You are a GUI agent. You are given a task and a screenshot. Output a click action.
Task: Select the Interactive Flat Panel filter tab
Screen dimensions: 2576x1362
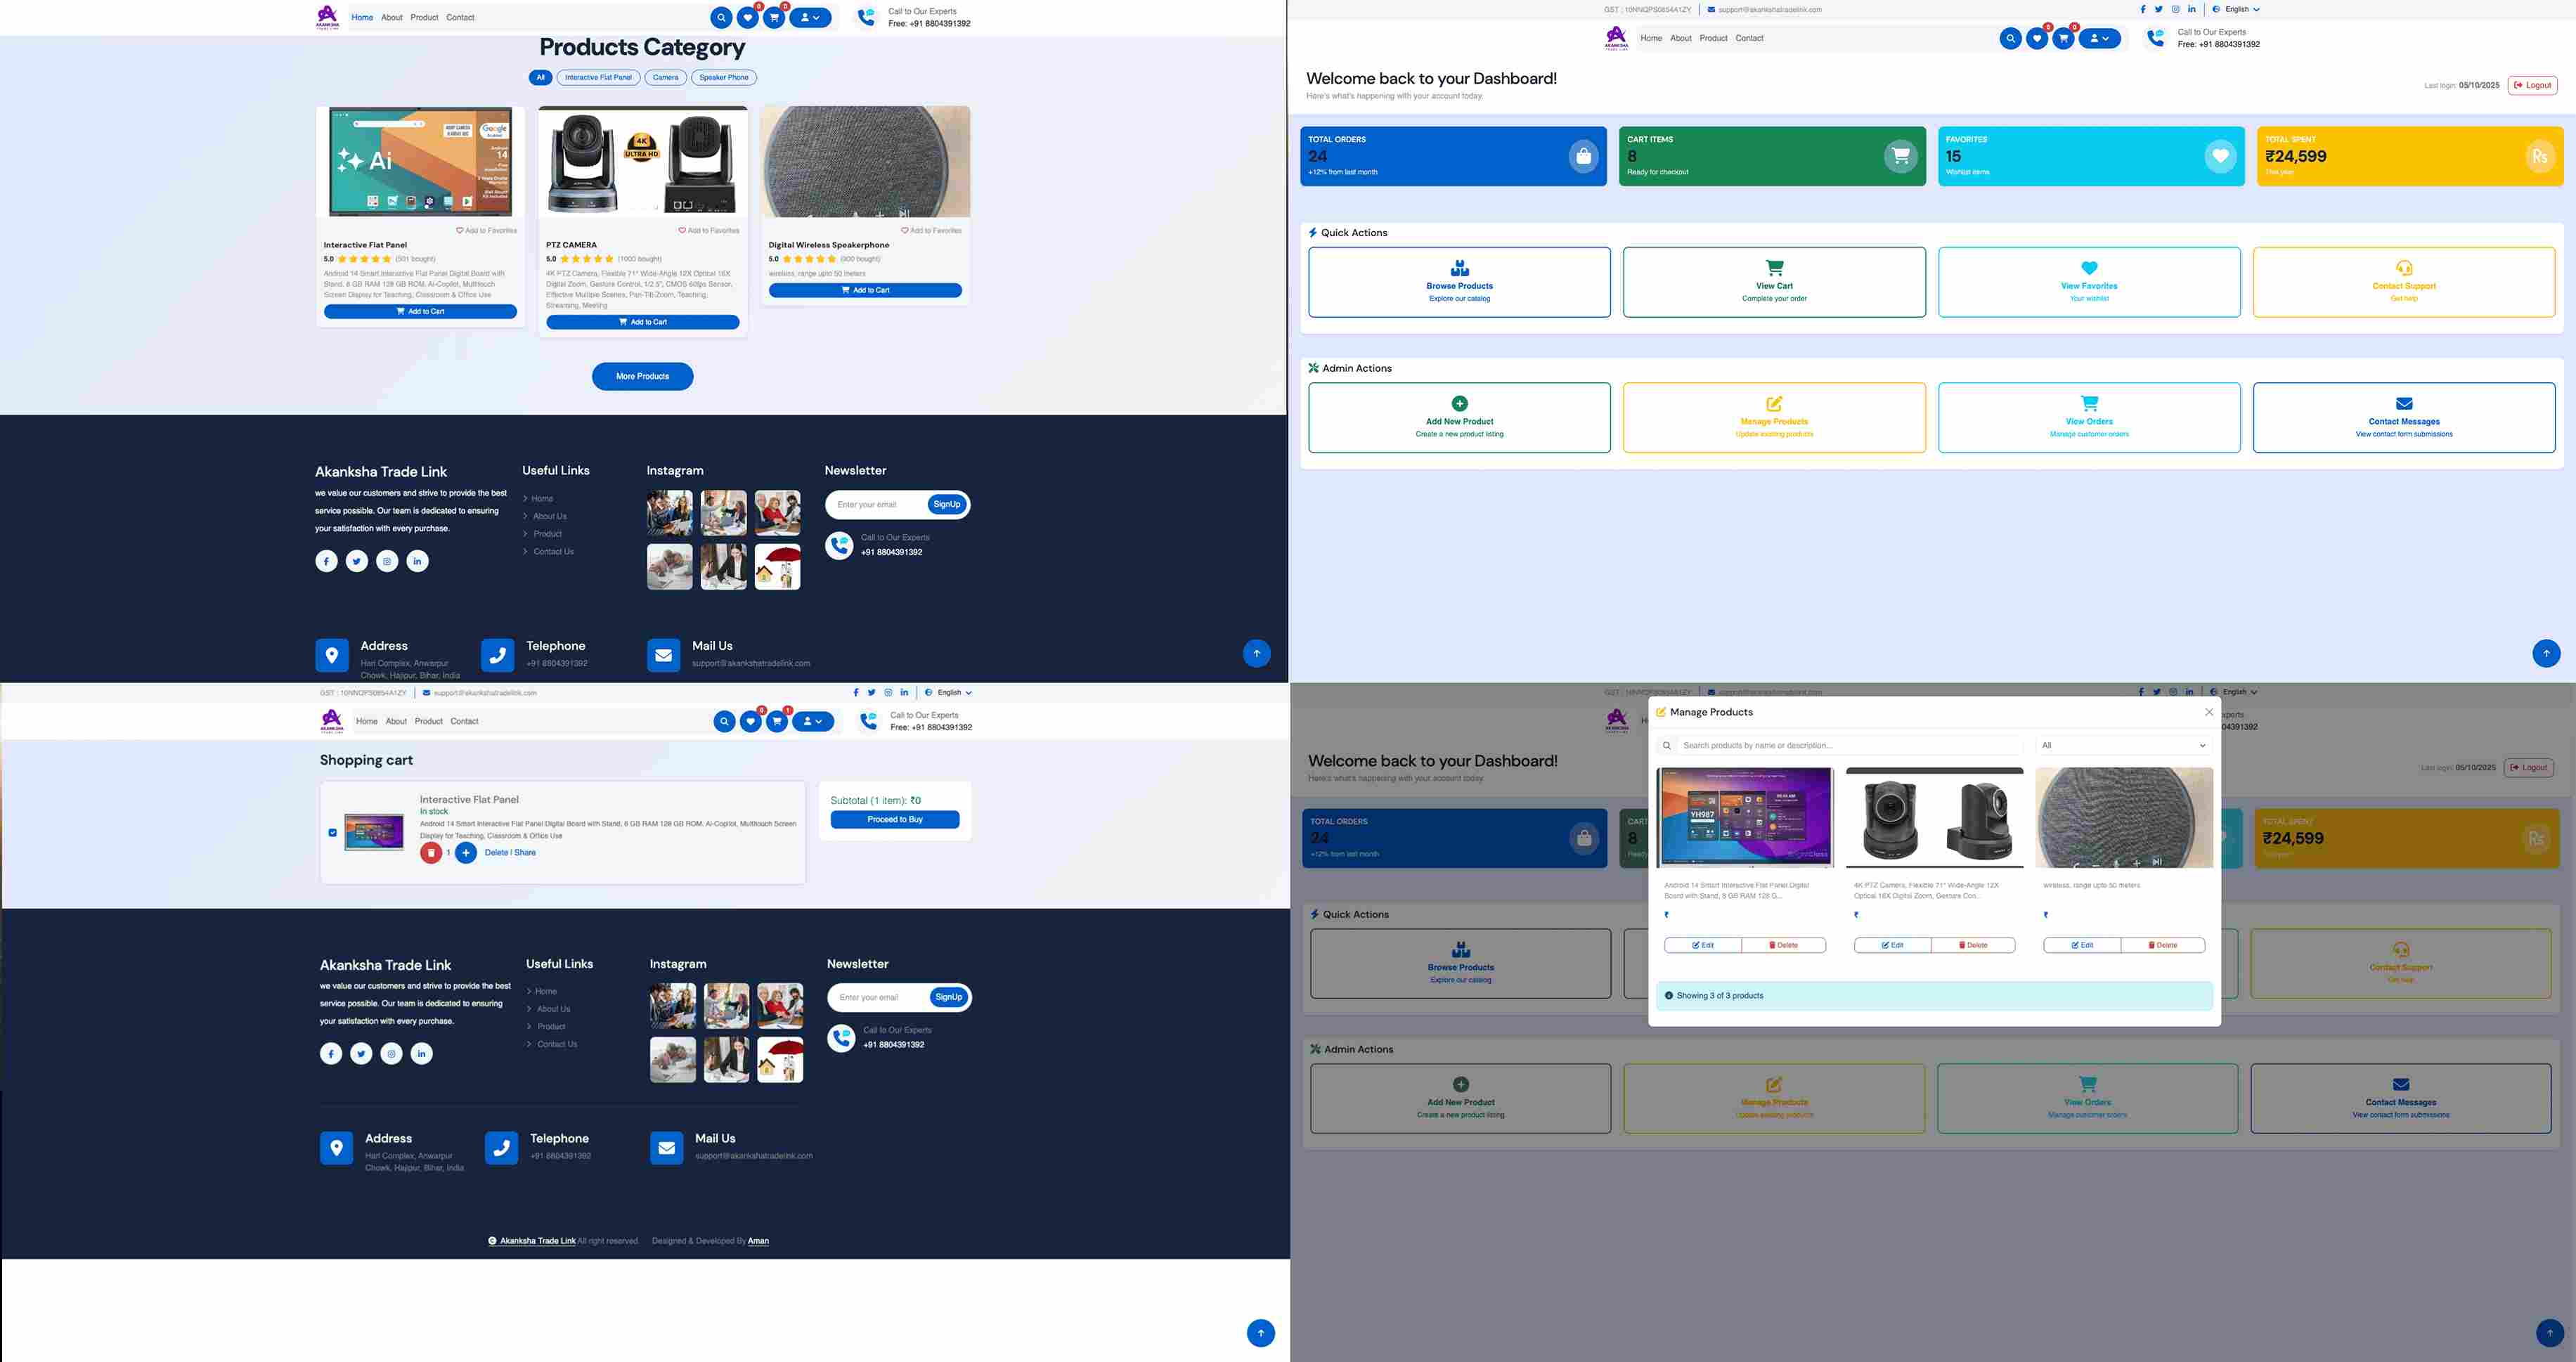click(x=598, y=78)
